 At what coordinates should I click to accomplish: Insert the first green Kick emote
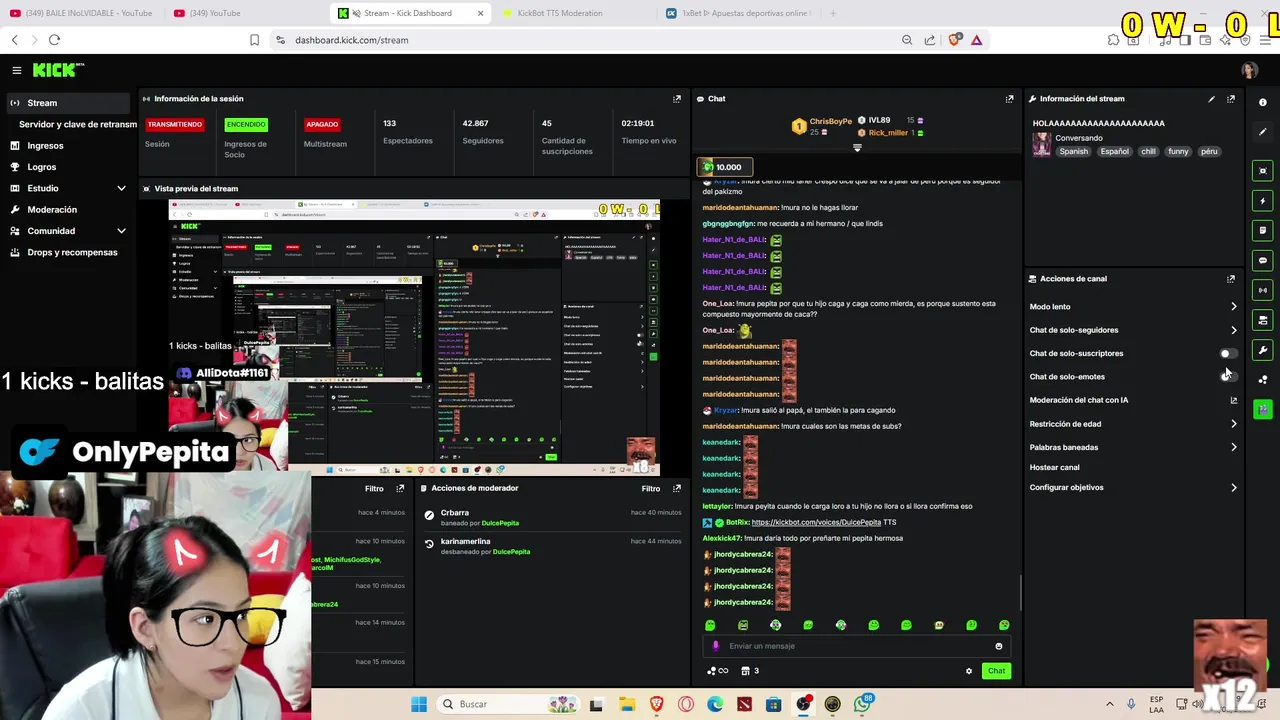(710, 625)
